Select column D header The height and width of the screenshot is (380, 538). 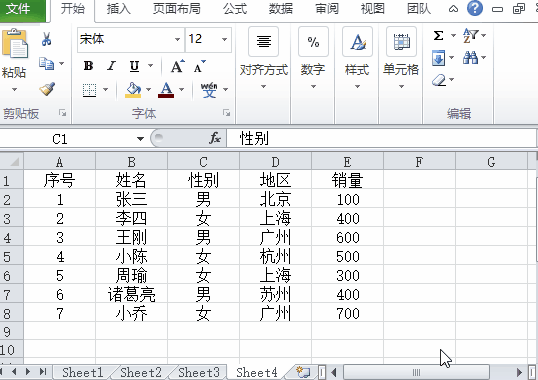point(276,162)
